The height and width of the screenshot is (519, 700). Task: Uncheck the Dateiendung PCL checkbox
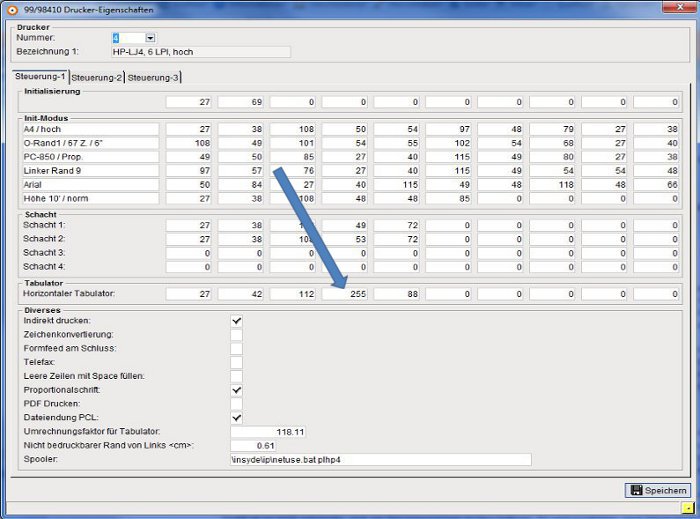(x=237, y=418)
